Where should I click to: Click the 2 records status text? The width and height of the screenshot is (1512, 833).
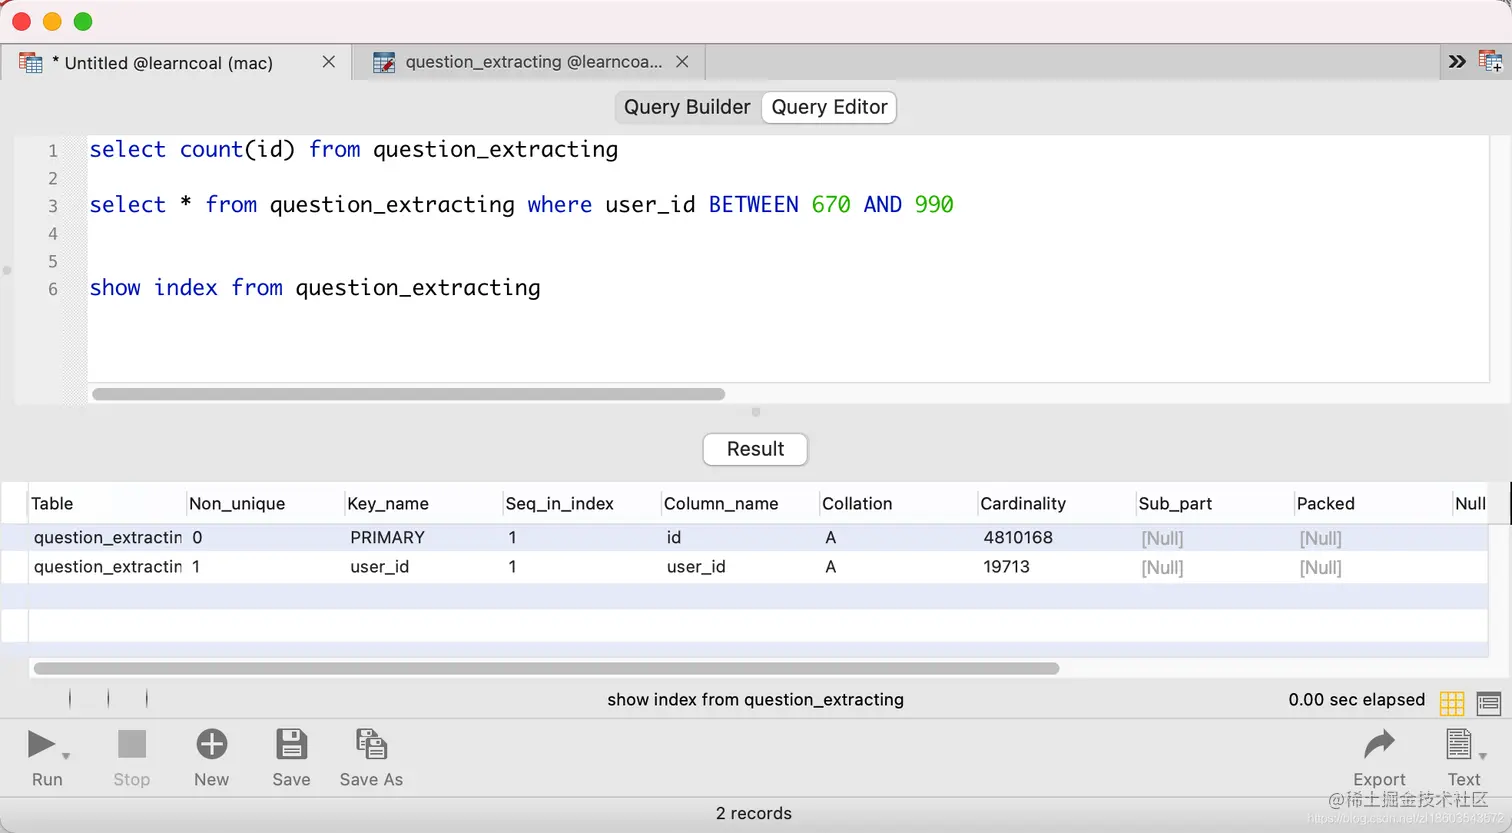tap(754, 814)
